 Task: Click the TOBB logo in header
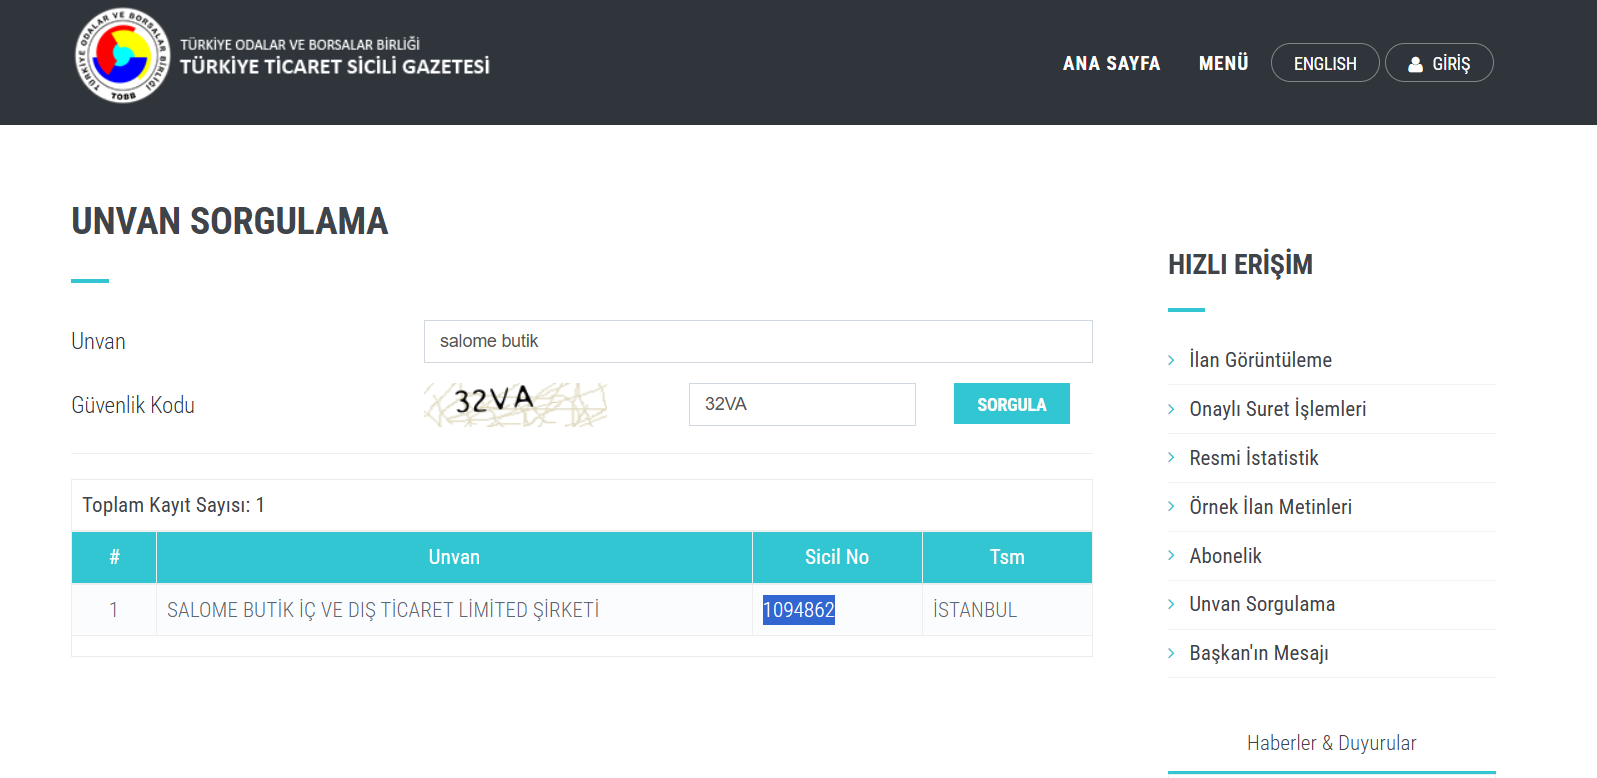[122, 57]
